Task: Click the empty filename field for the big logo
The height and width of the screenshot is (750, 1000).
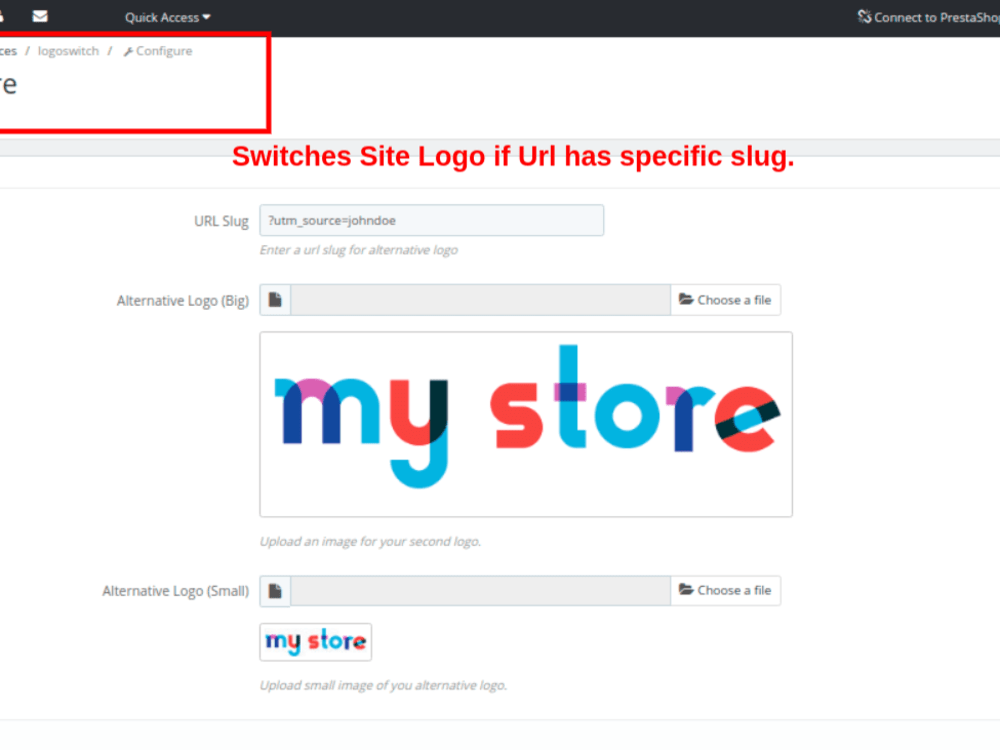Action: point(480,299)
